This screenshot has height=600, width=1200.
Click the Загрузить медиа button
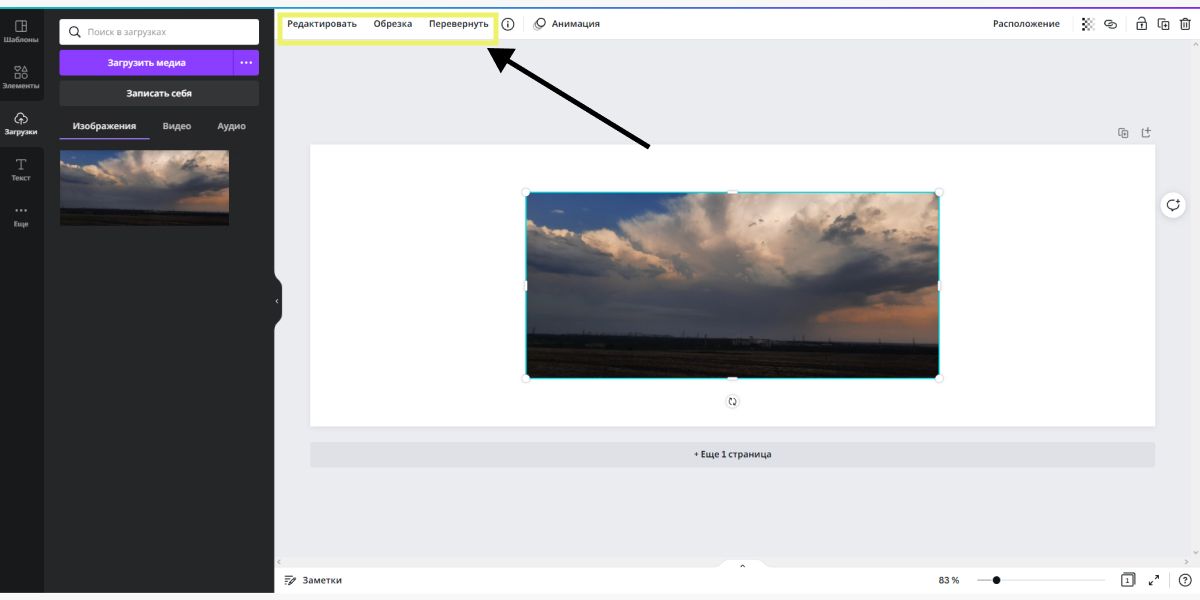coord(146,63)
